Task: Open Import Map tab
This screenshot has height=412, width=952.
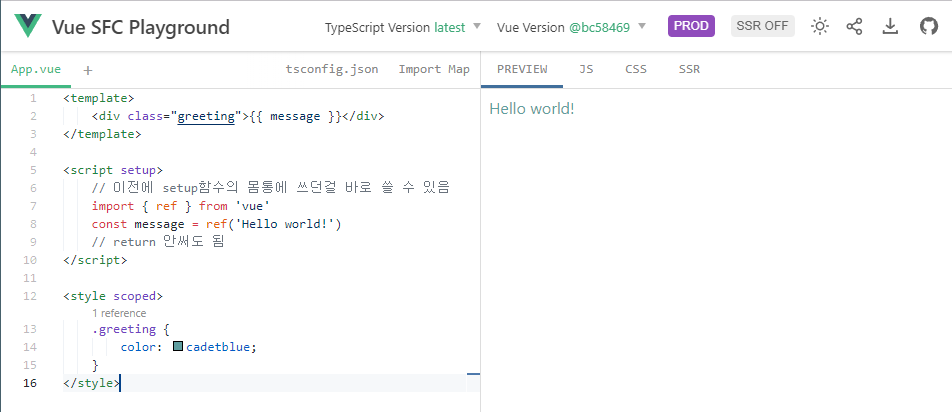Action: click(434, 69)
